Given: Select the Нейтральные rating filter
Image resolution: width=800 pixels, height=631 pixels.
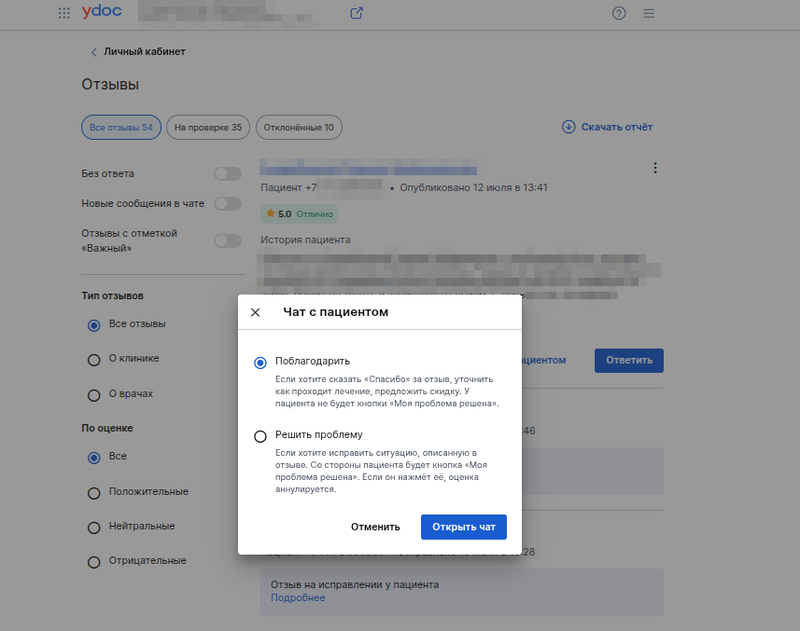Looking at the screenshot, I should point(94,527).
